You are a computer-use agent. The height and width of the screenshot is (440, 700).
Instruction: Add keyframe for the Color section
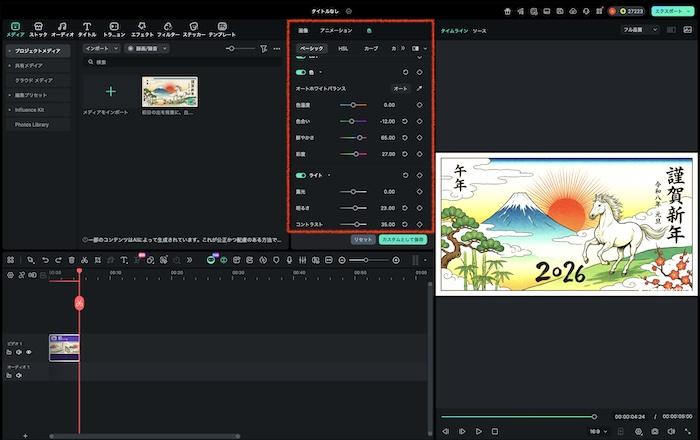tap(419, 72)
